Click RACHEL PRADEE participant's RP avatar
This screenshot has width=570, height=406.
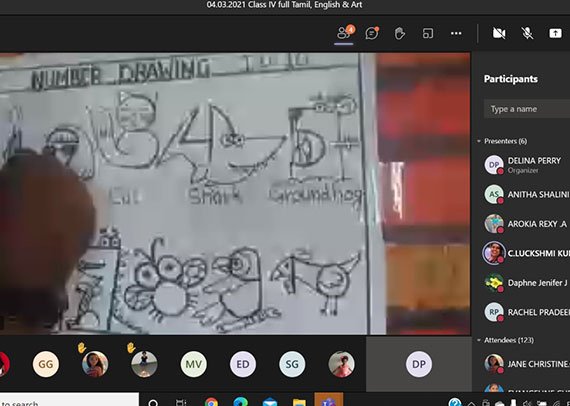pyautogui.click(x=494, y=312)
